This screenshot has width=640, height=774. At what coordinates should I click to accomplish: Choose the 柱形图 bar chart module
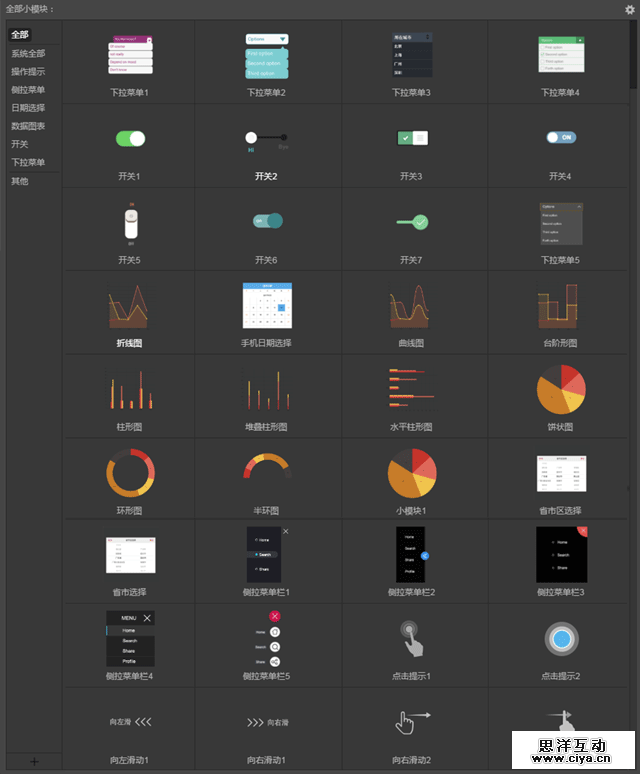pyautogui.click(x=130, y=390)
